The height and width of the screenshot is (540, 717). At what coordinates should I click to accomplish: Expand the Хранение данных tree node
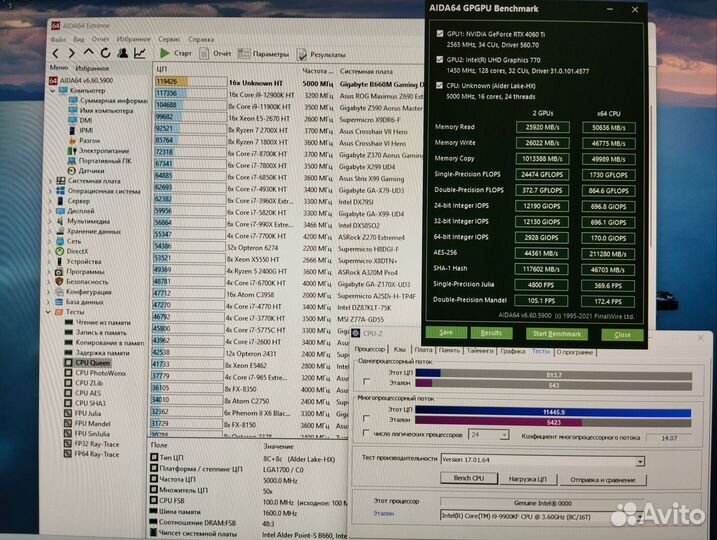coord(50,231)
